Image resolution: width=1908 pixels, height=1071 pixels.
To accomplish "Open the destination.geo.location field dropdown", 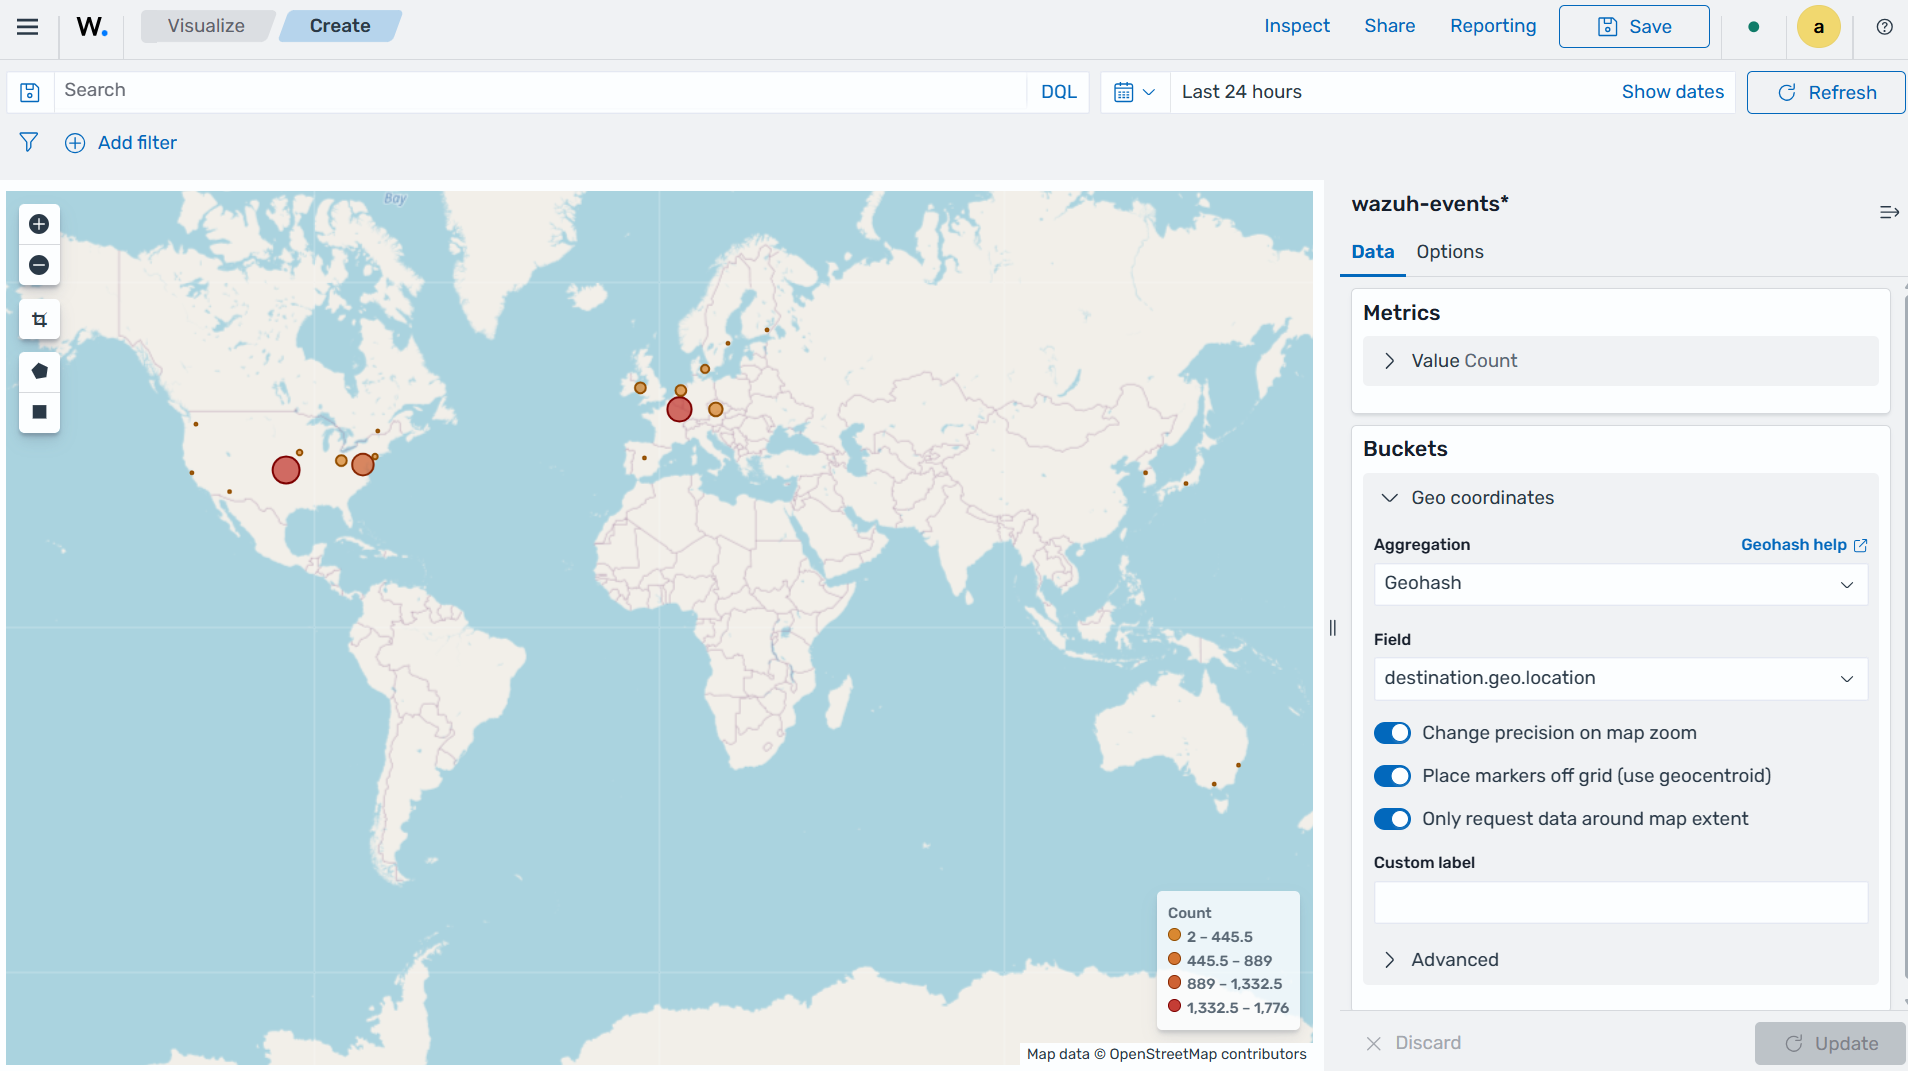I will (1620, 679).
